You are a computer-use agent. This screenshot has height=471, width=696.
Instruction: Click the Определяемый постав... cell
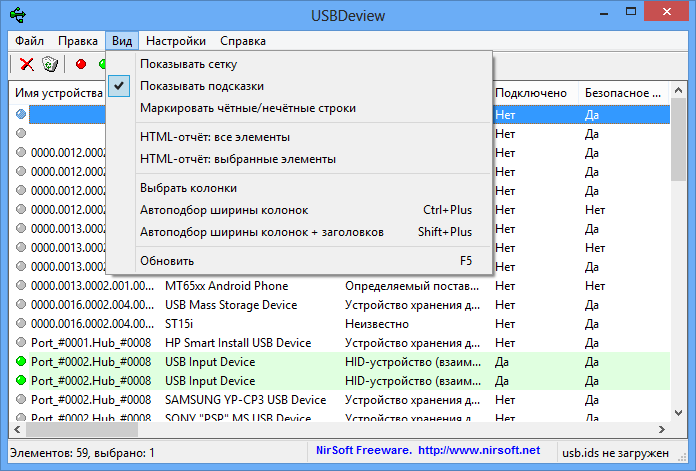pyautogui.click(x=412, y=285)
